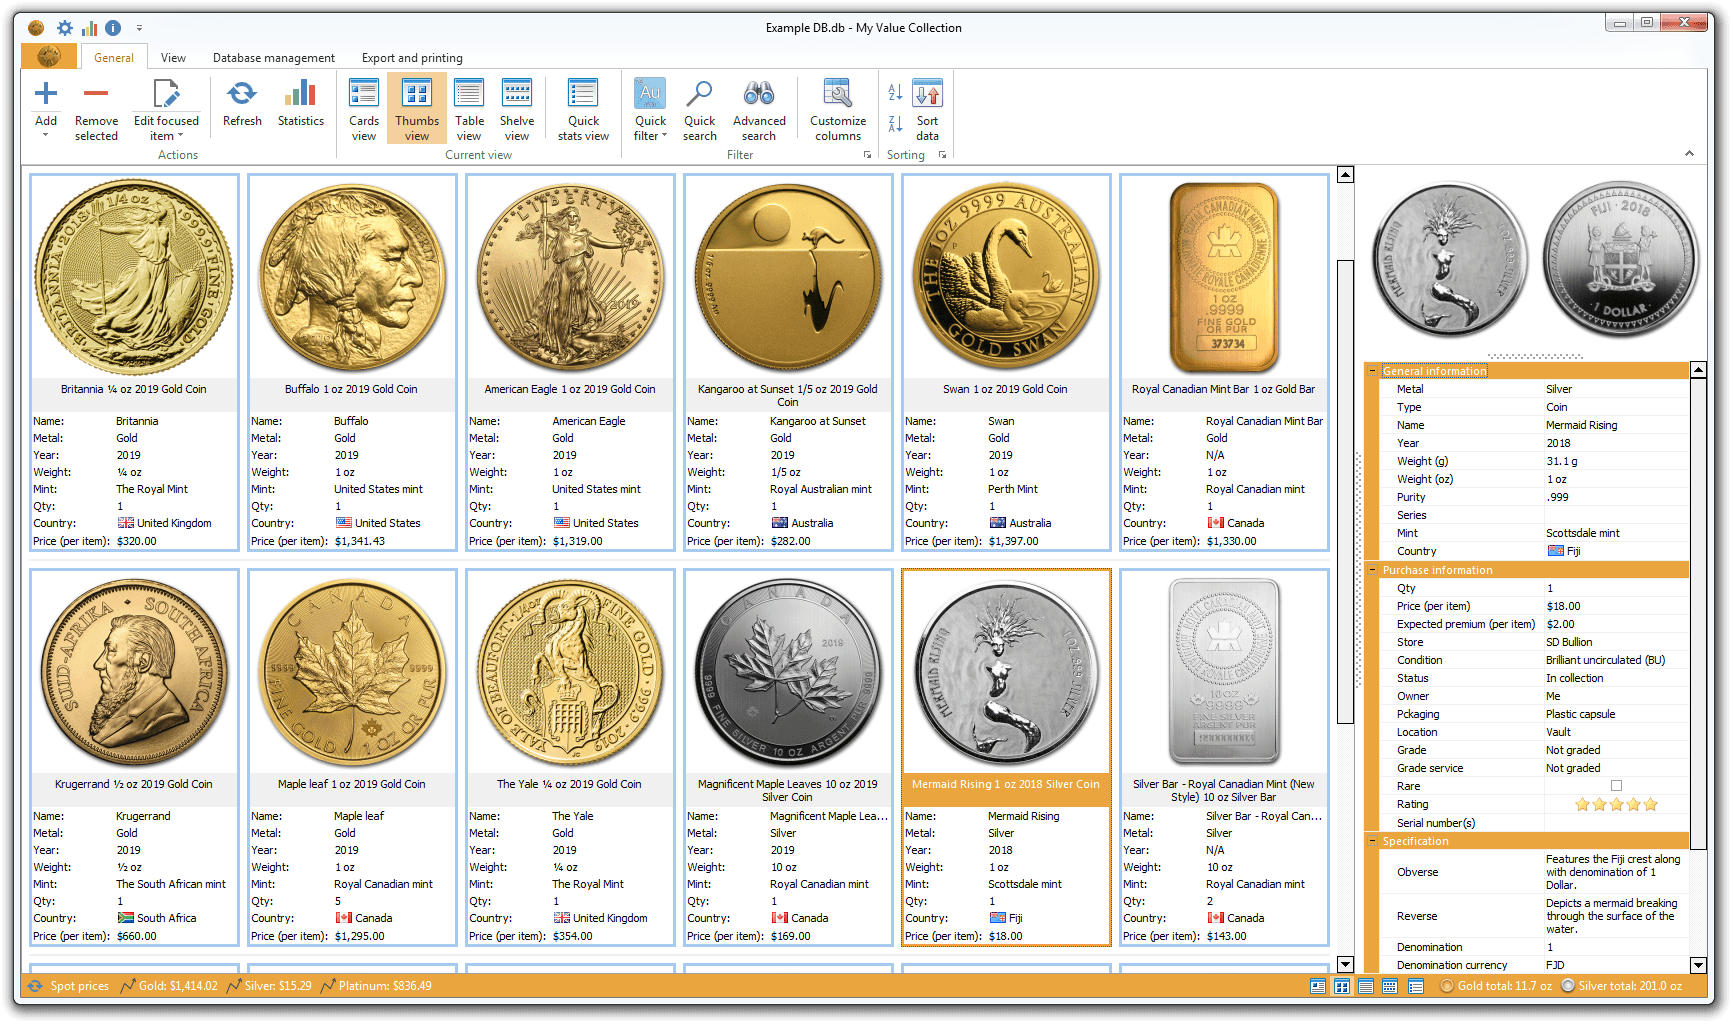The width and height of the screenshot is (1733, 1024).
Task: Click the Add item plus icon
Action: pos(46,95)
